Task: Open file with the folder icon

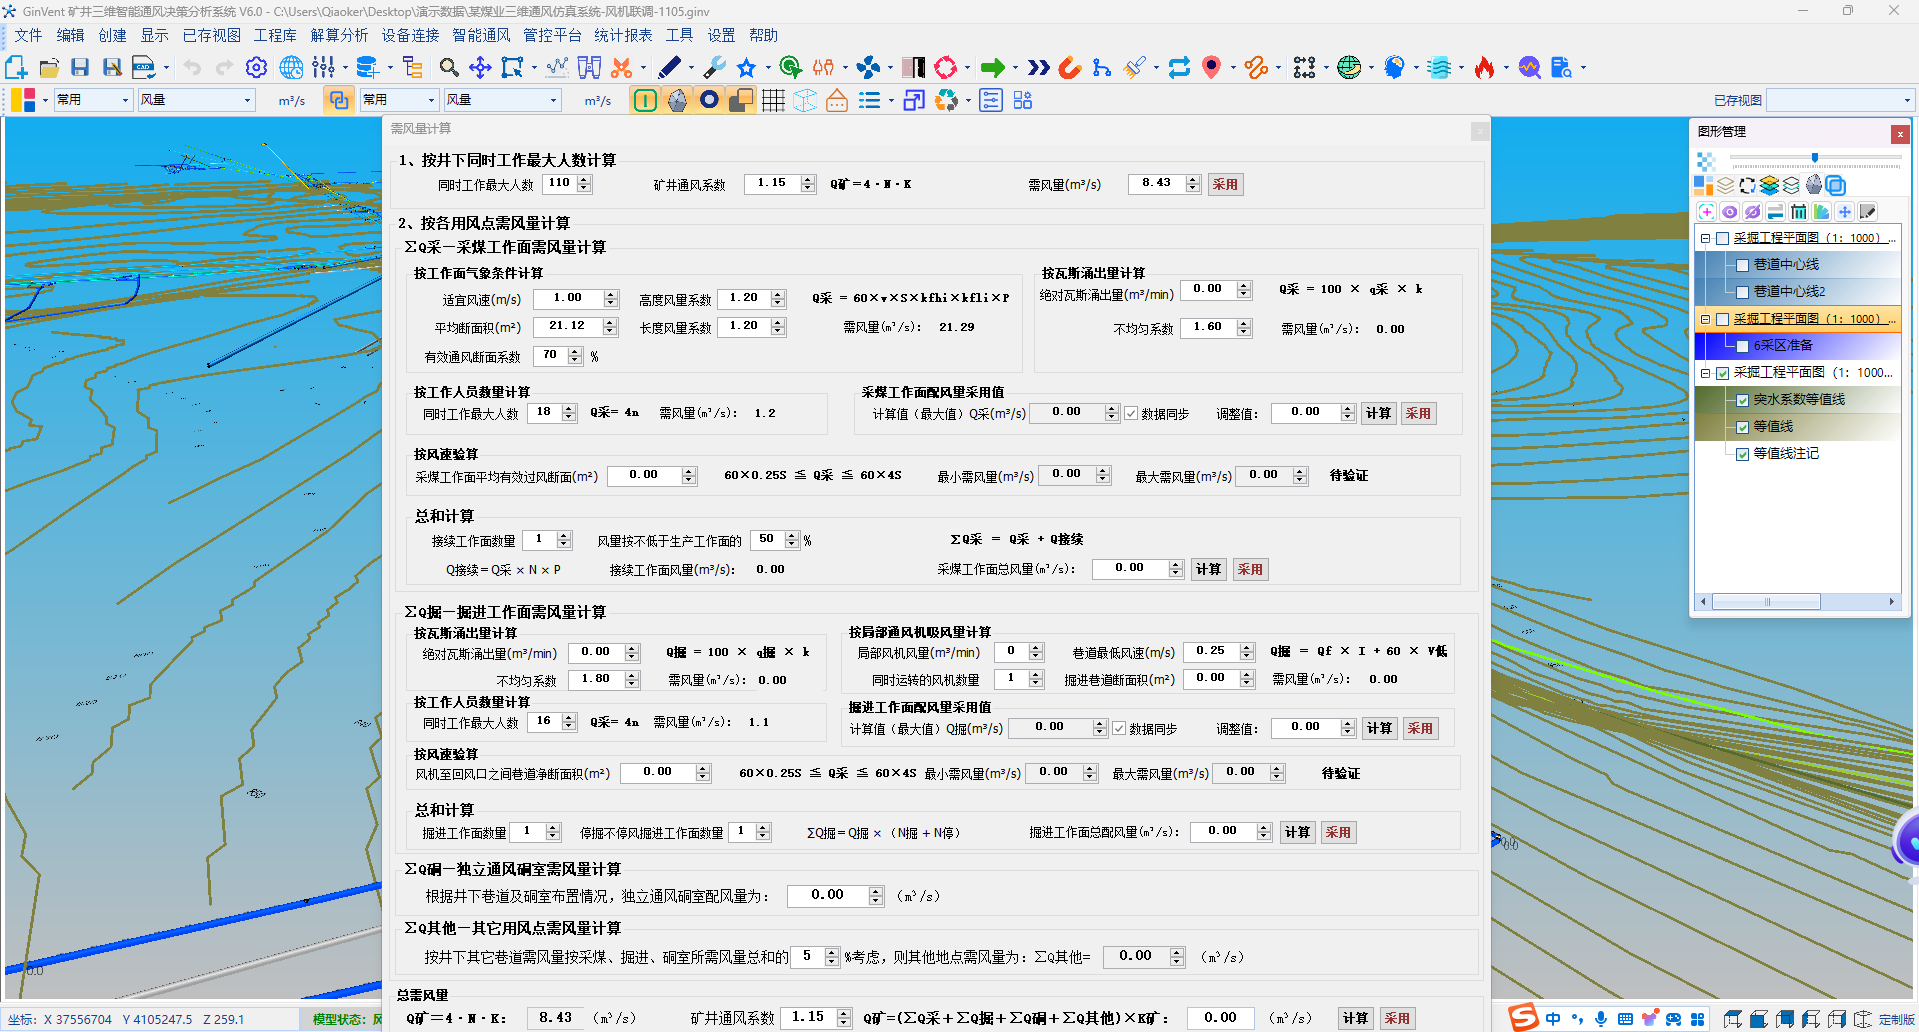Action: [x=49, y=67]
